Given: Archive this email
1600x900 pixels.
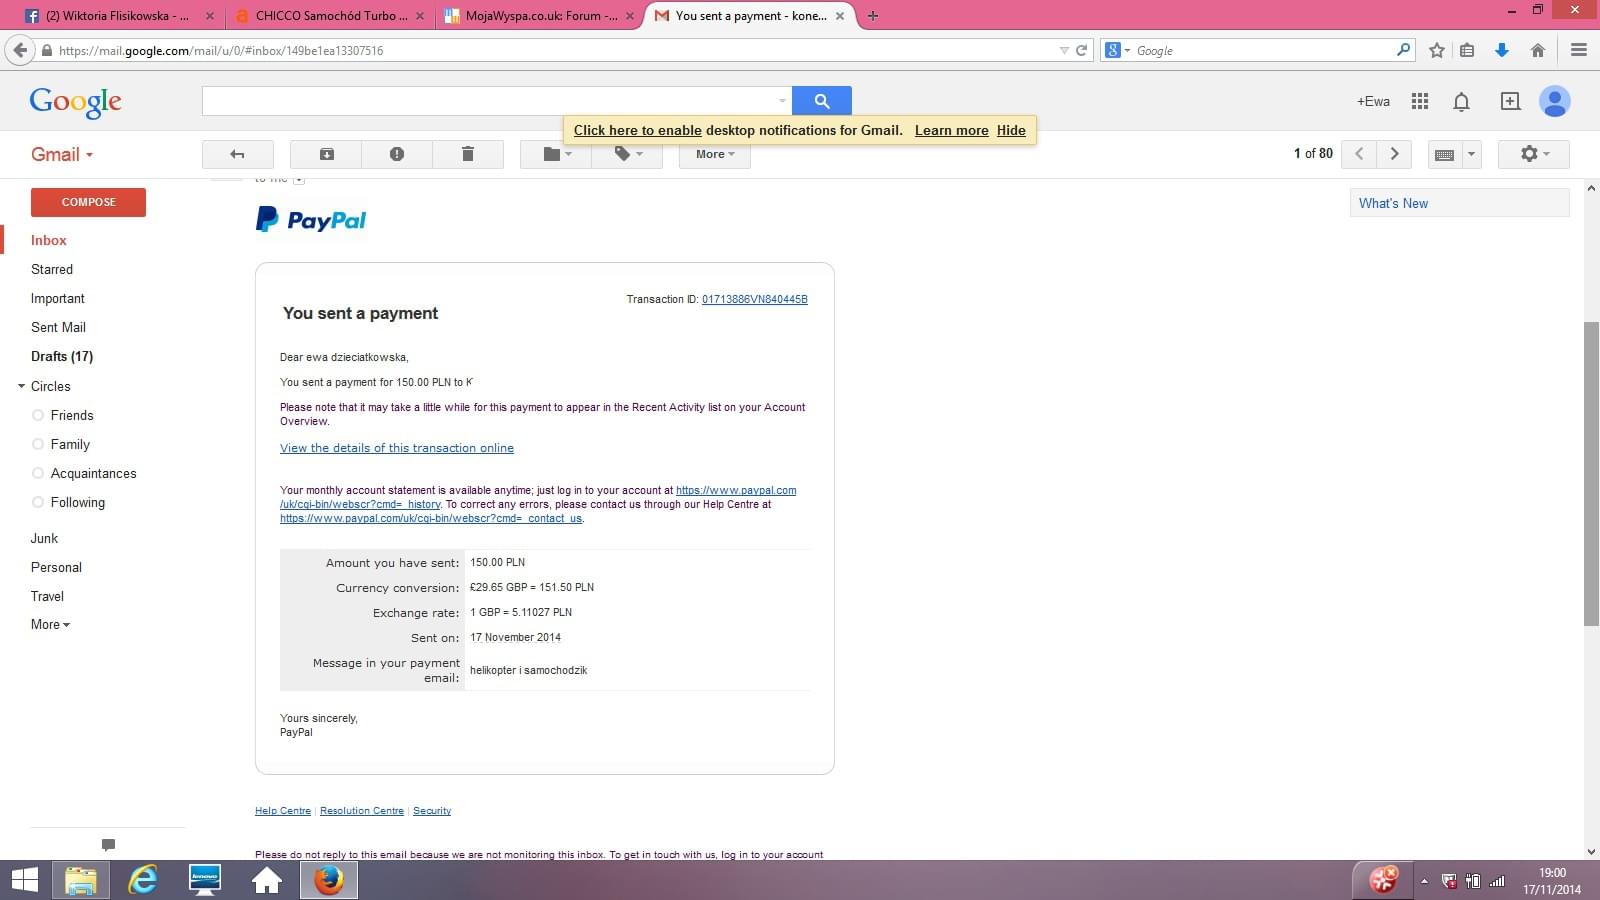Looking at the screenshot, I should click(x=326, y=154).
